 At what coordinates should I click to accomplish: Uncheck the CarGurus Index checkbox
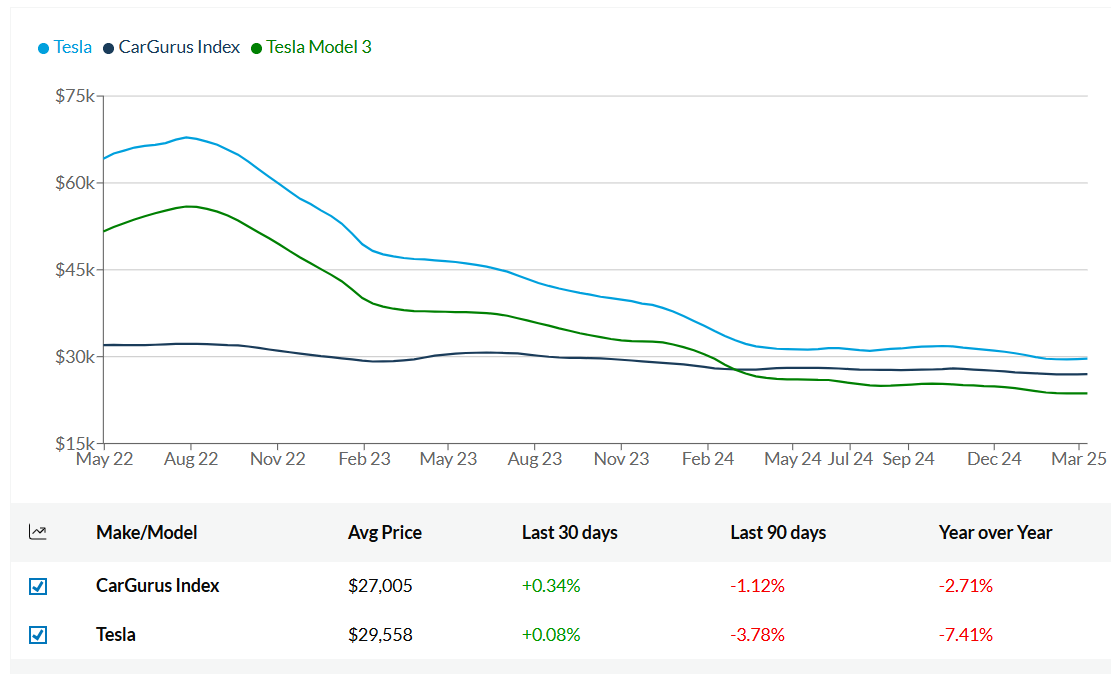(x=38, y=586)
